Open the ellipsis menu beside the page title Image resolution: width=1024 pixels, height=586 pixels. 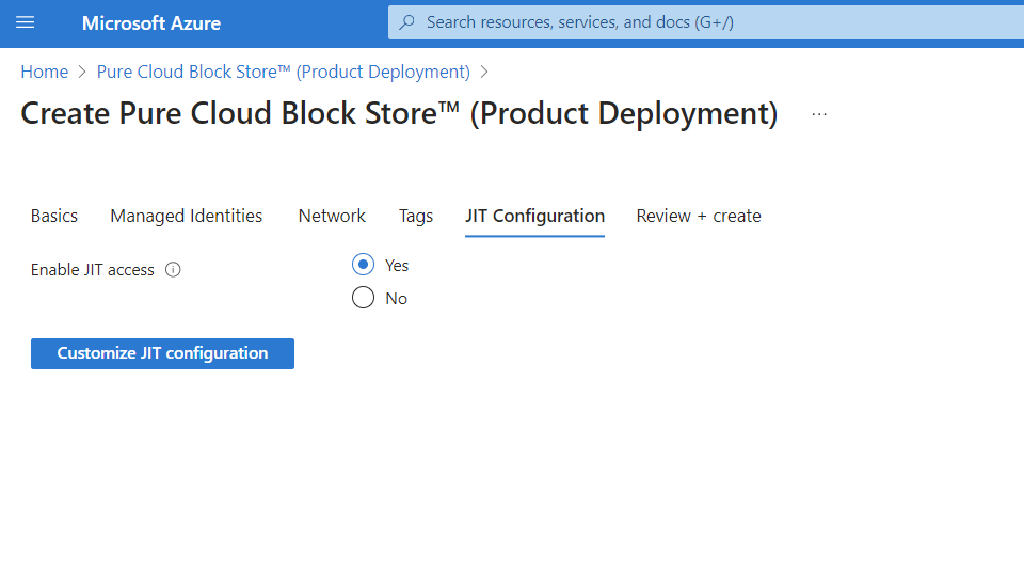tap(819, 113)
